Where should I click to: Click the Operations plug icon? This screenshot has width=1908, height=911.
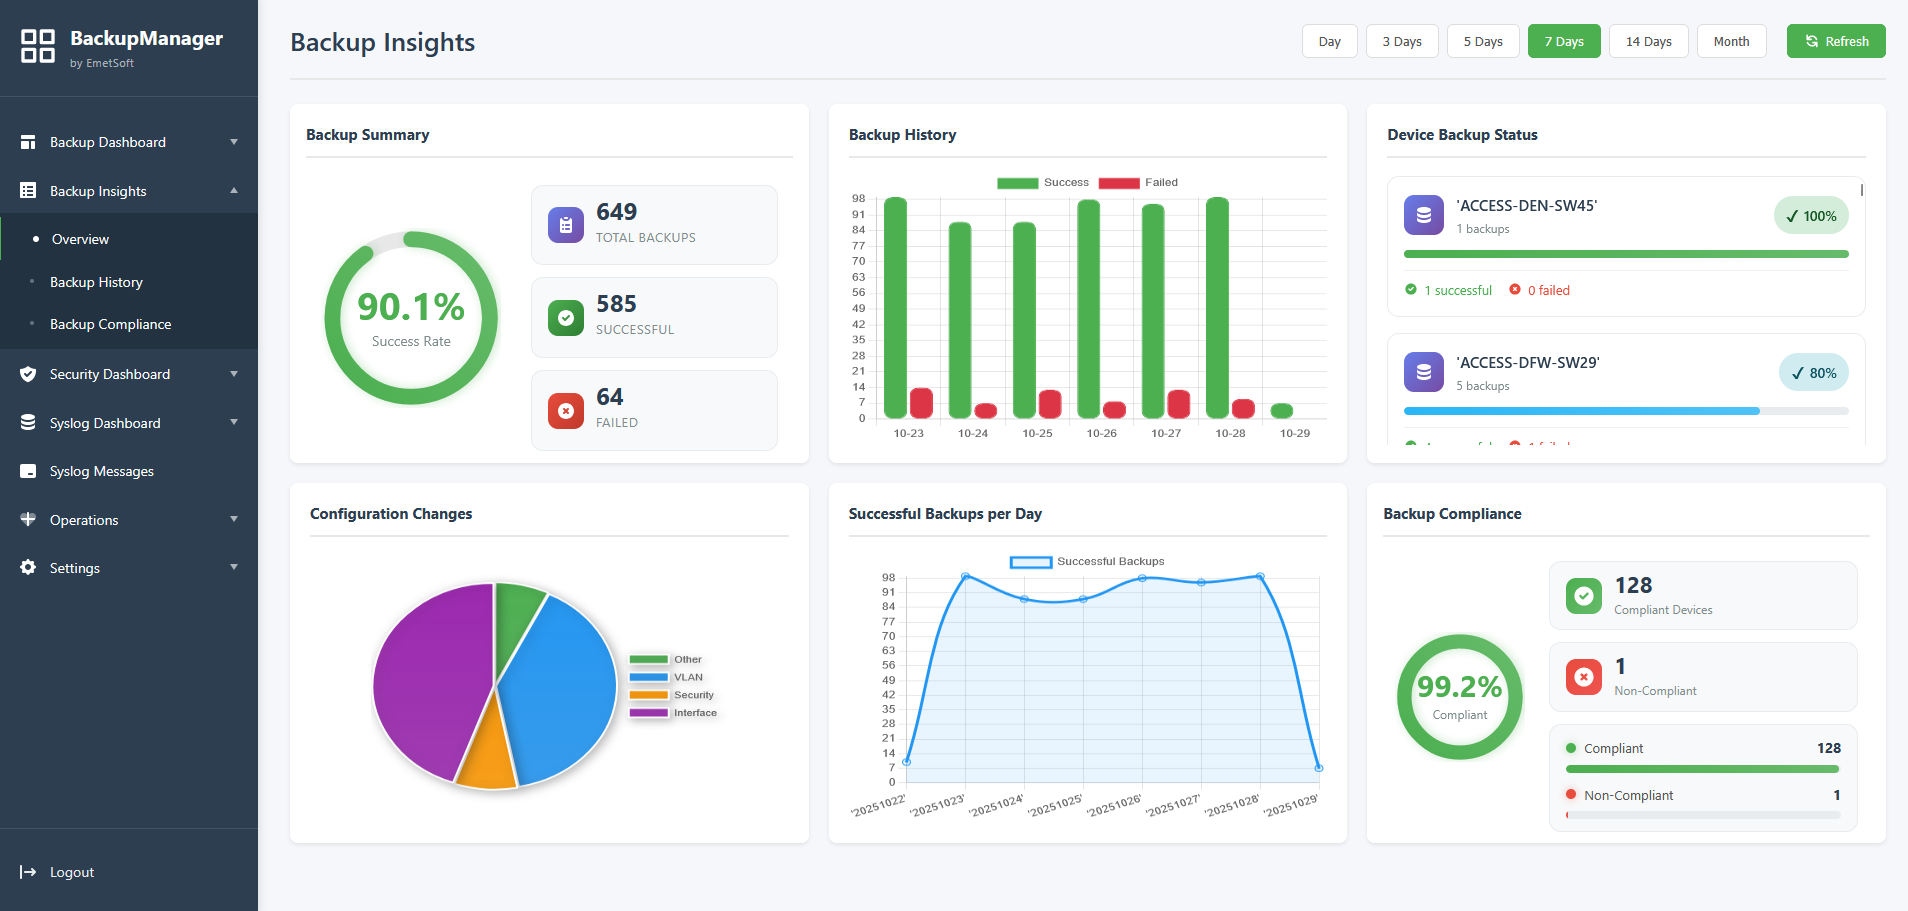(28, 519)
